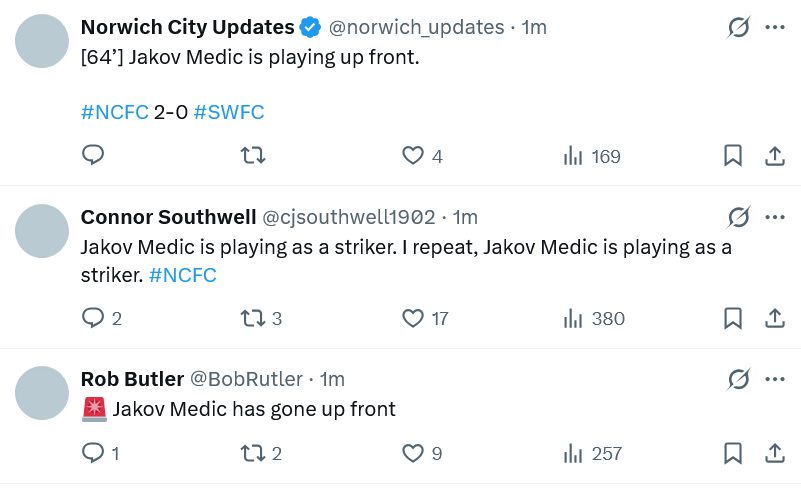Viewport: 801px width, 490px height.
Task: Share Rob Butler's tweet
Action: (774, 453)
